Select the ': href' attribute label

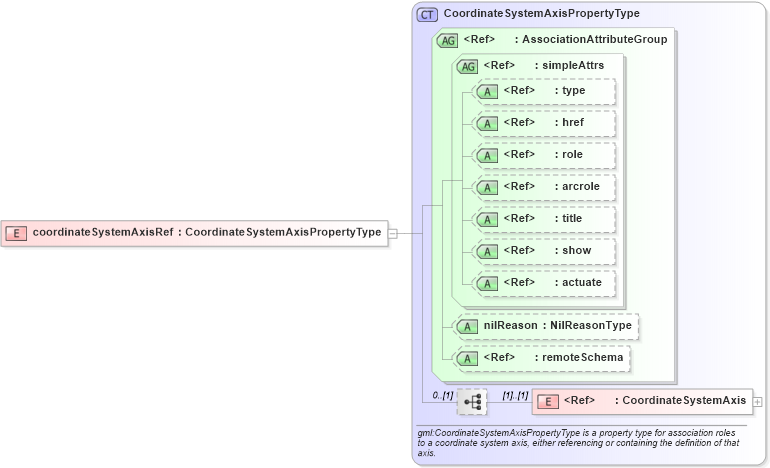[x=569, y=122]
